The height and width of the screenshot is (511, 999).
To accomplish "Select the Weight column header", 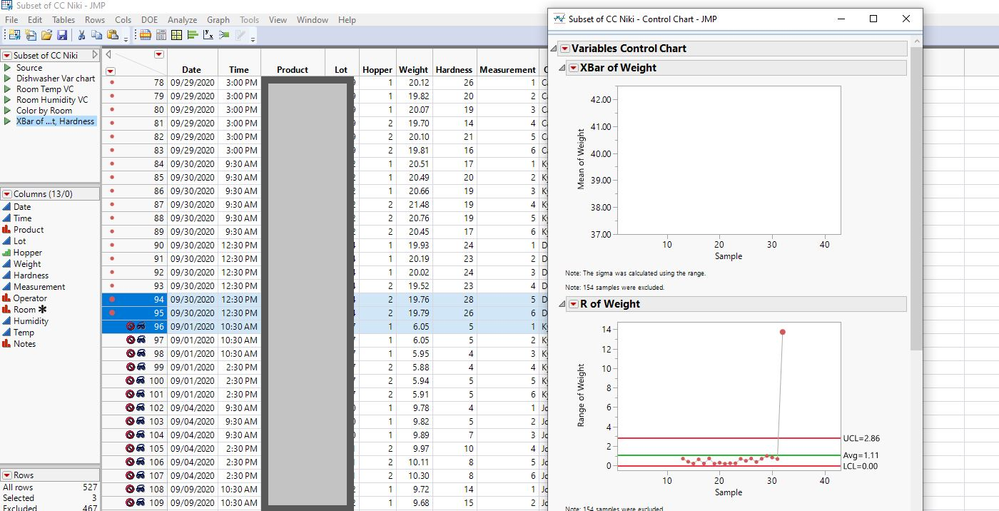I will [x=413, y=69].
